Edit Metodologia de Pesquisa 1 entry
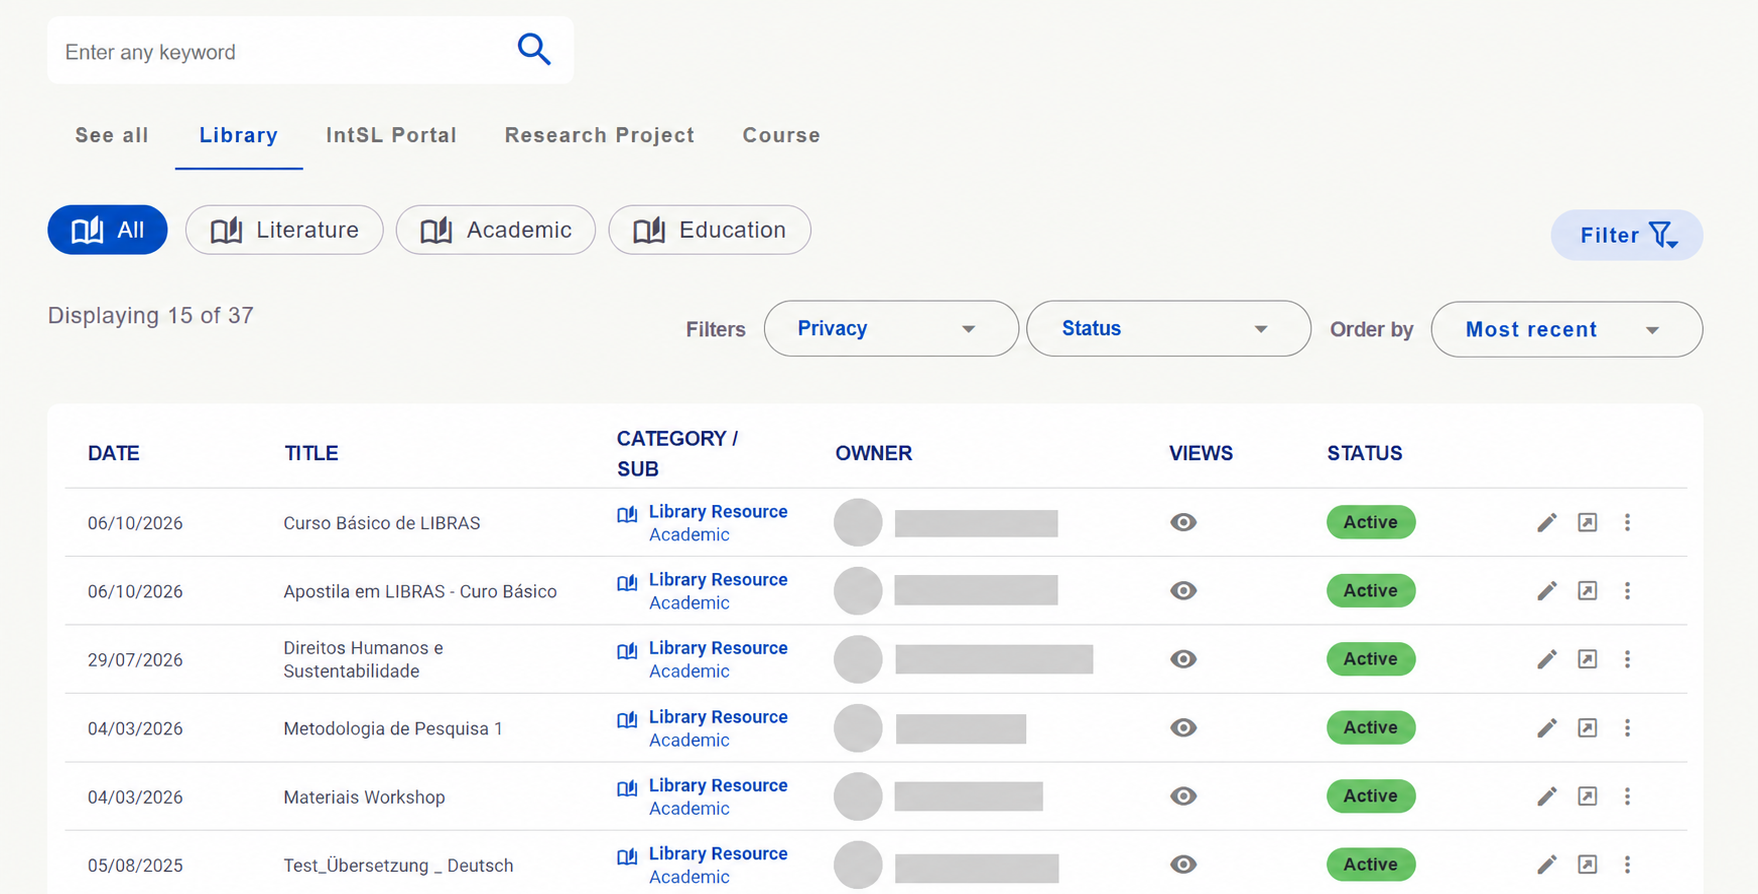The width and height of the screenshot is (1758, 894). point(1547,728)
